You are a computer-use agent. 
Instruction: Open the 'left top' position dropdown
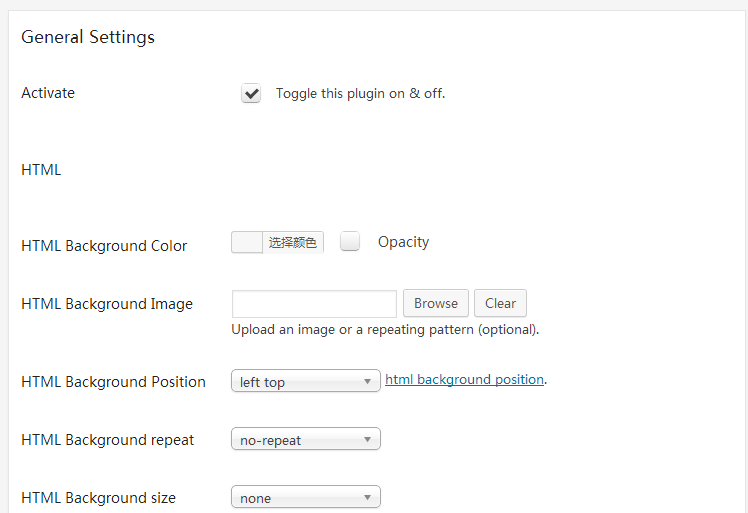coord(305,382)
